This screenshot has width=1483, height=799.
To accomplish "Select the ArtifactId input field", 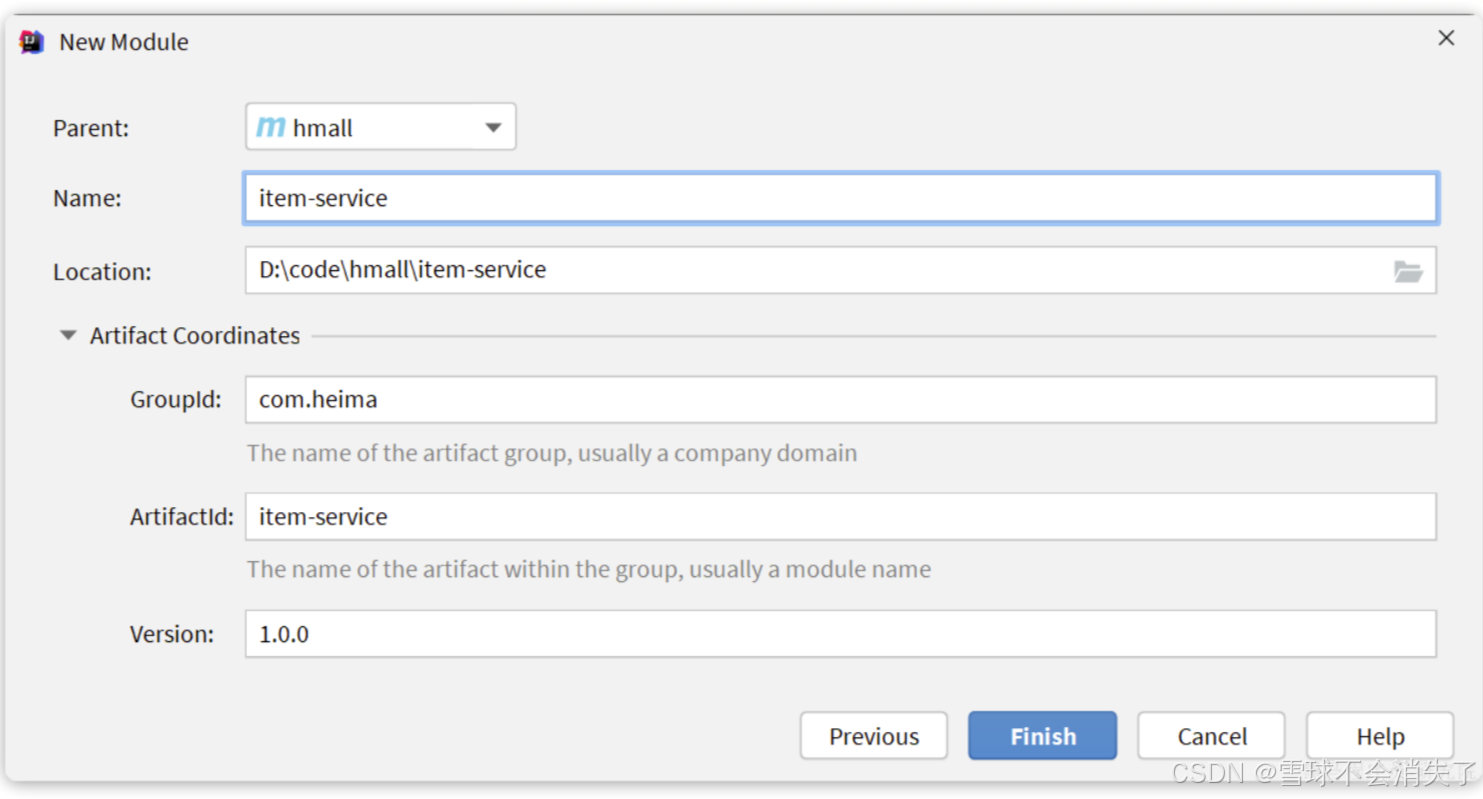I will (x=841, y=516).
